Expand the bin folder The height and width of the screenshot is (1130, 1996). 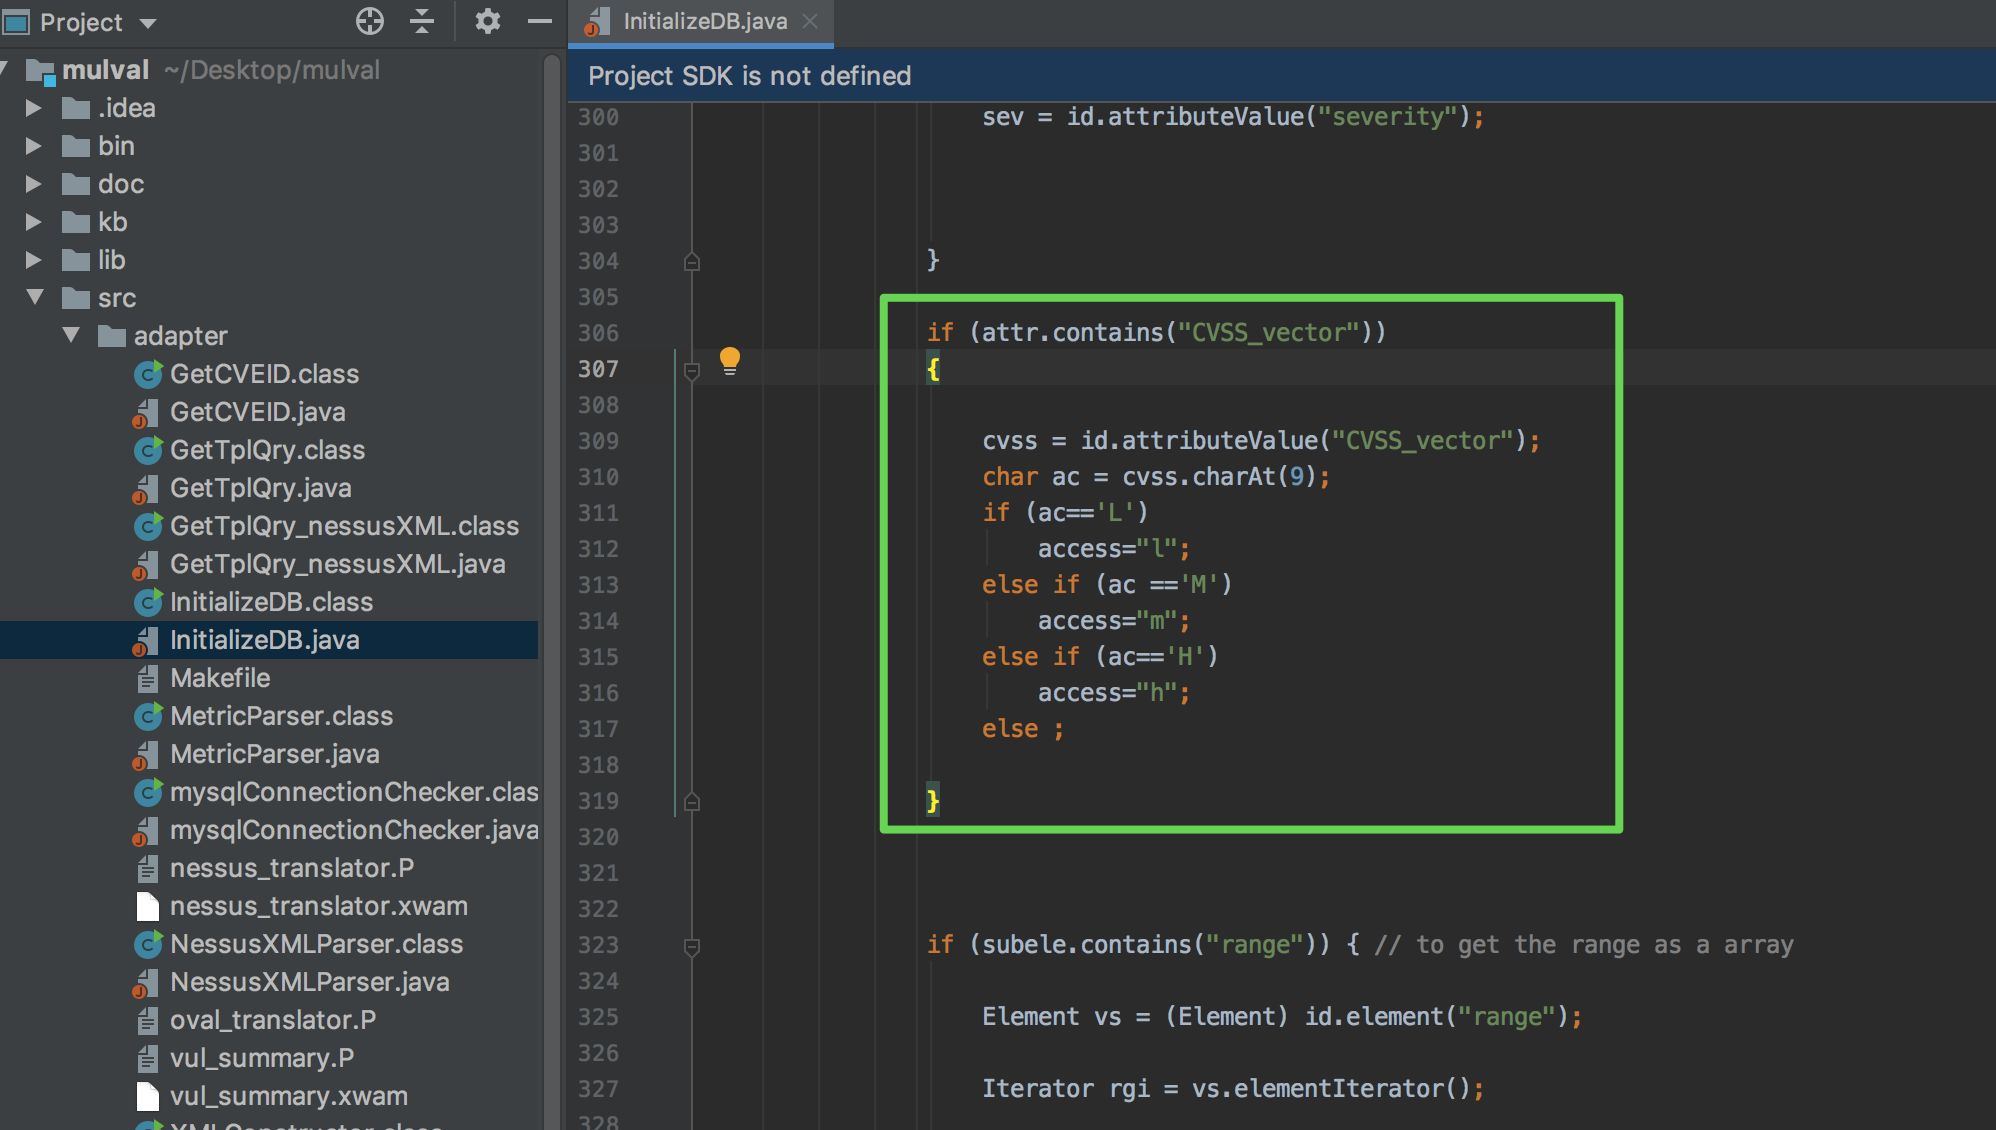click(x=33, y=145)
